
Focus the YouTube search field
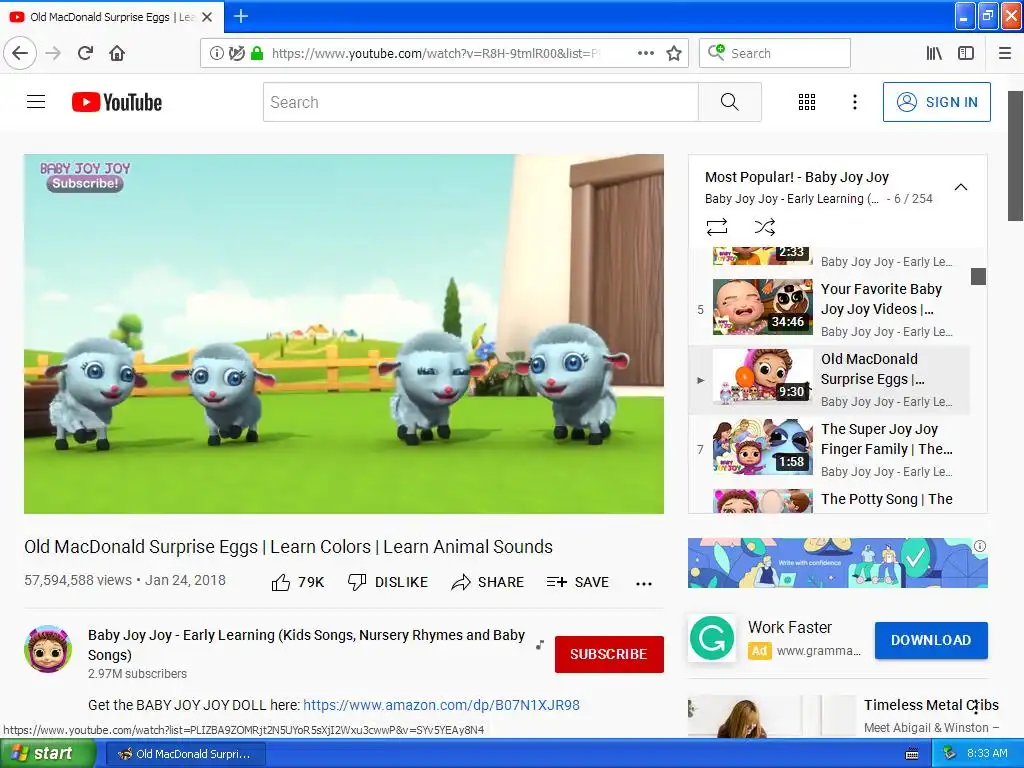pyautogui.click(x=481, y=102)
